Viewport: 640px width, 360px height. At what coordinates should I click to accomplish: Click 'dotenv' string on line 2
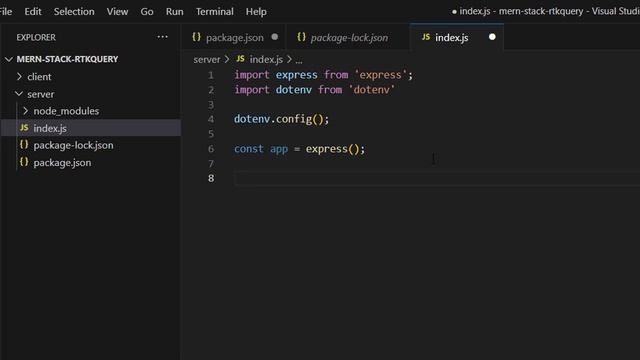(371, 90)
